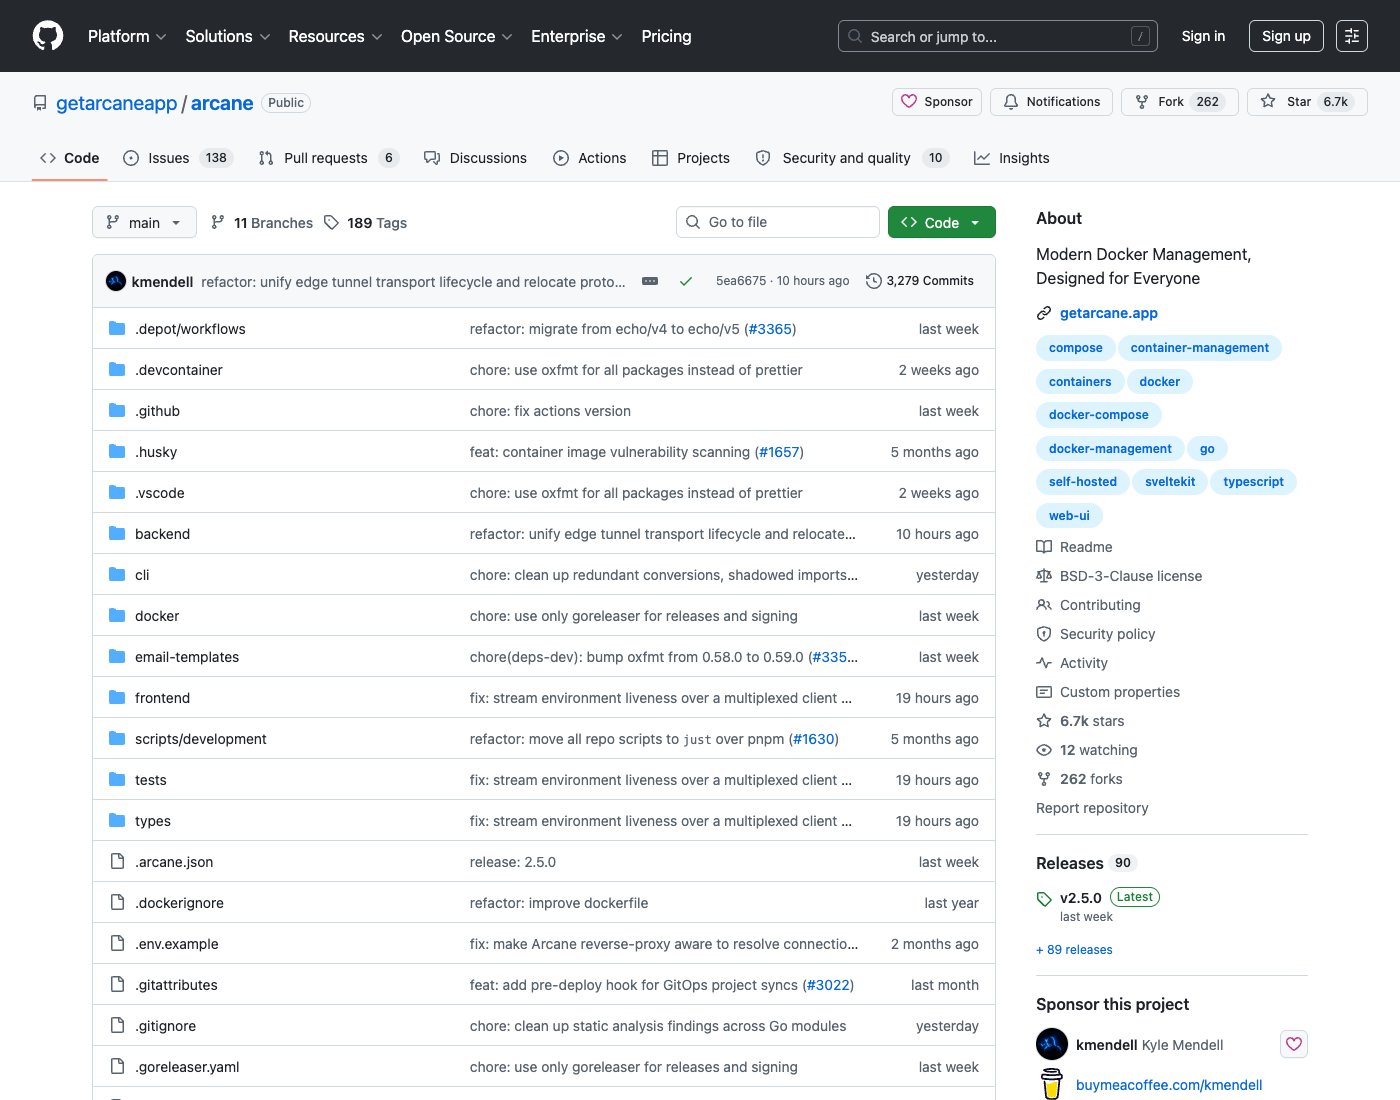
Task: Switch to the Projects tab
Action: 691,158
